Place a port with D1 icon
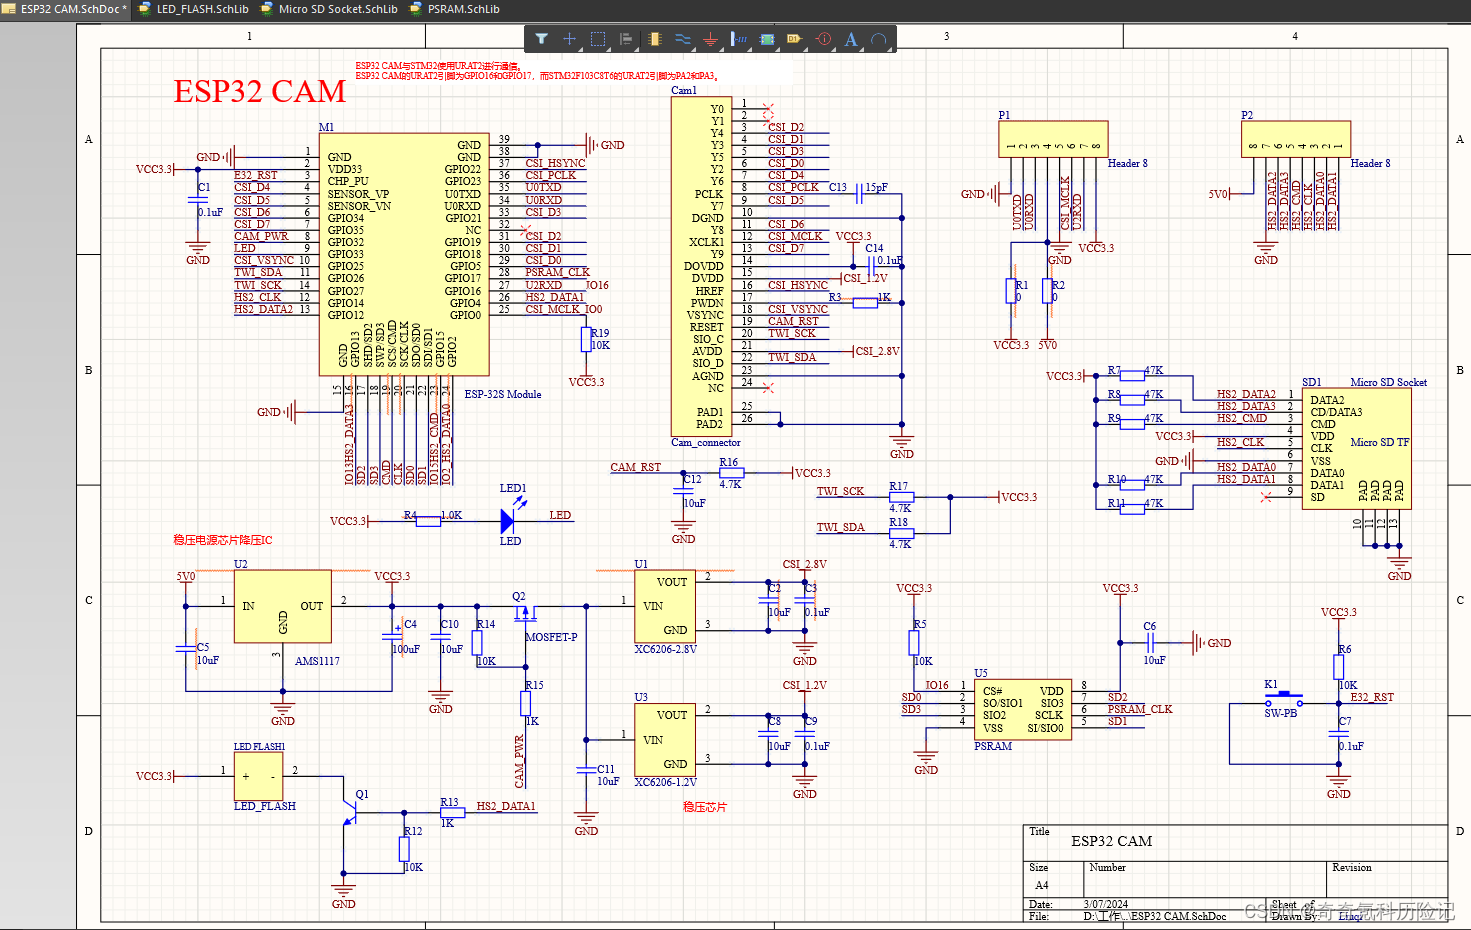 [795, 39]
